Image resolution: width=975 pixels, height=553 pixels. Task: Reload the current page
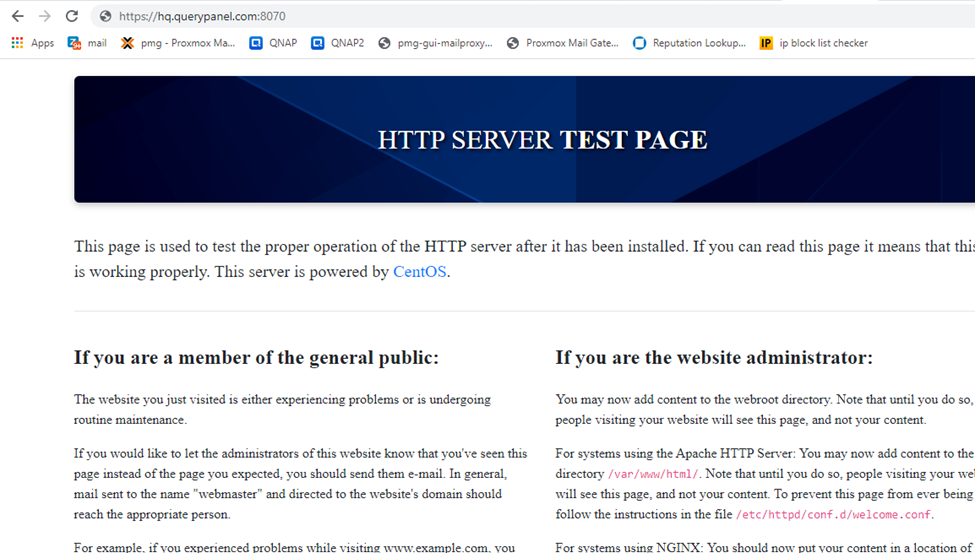[72, 16]
